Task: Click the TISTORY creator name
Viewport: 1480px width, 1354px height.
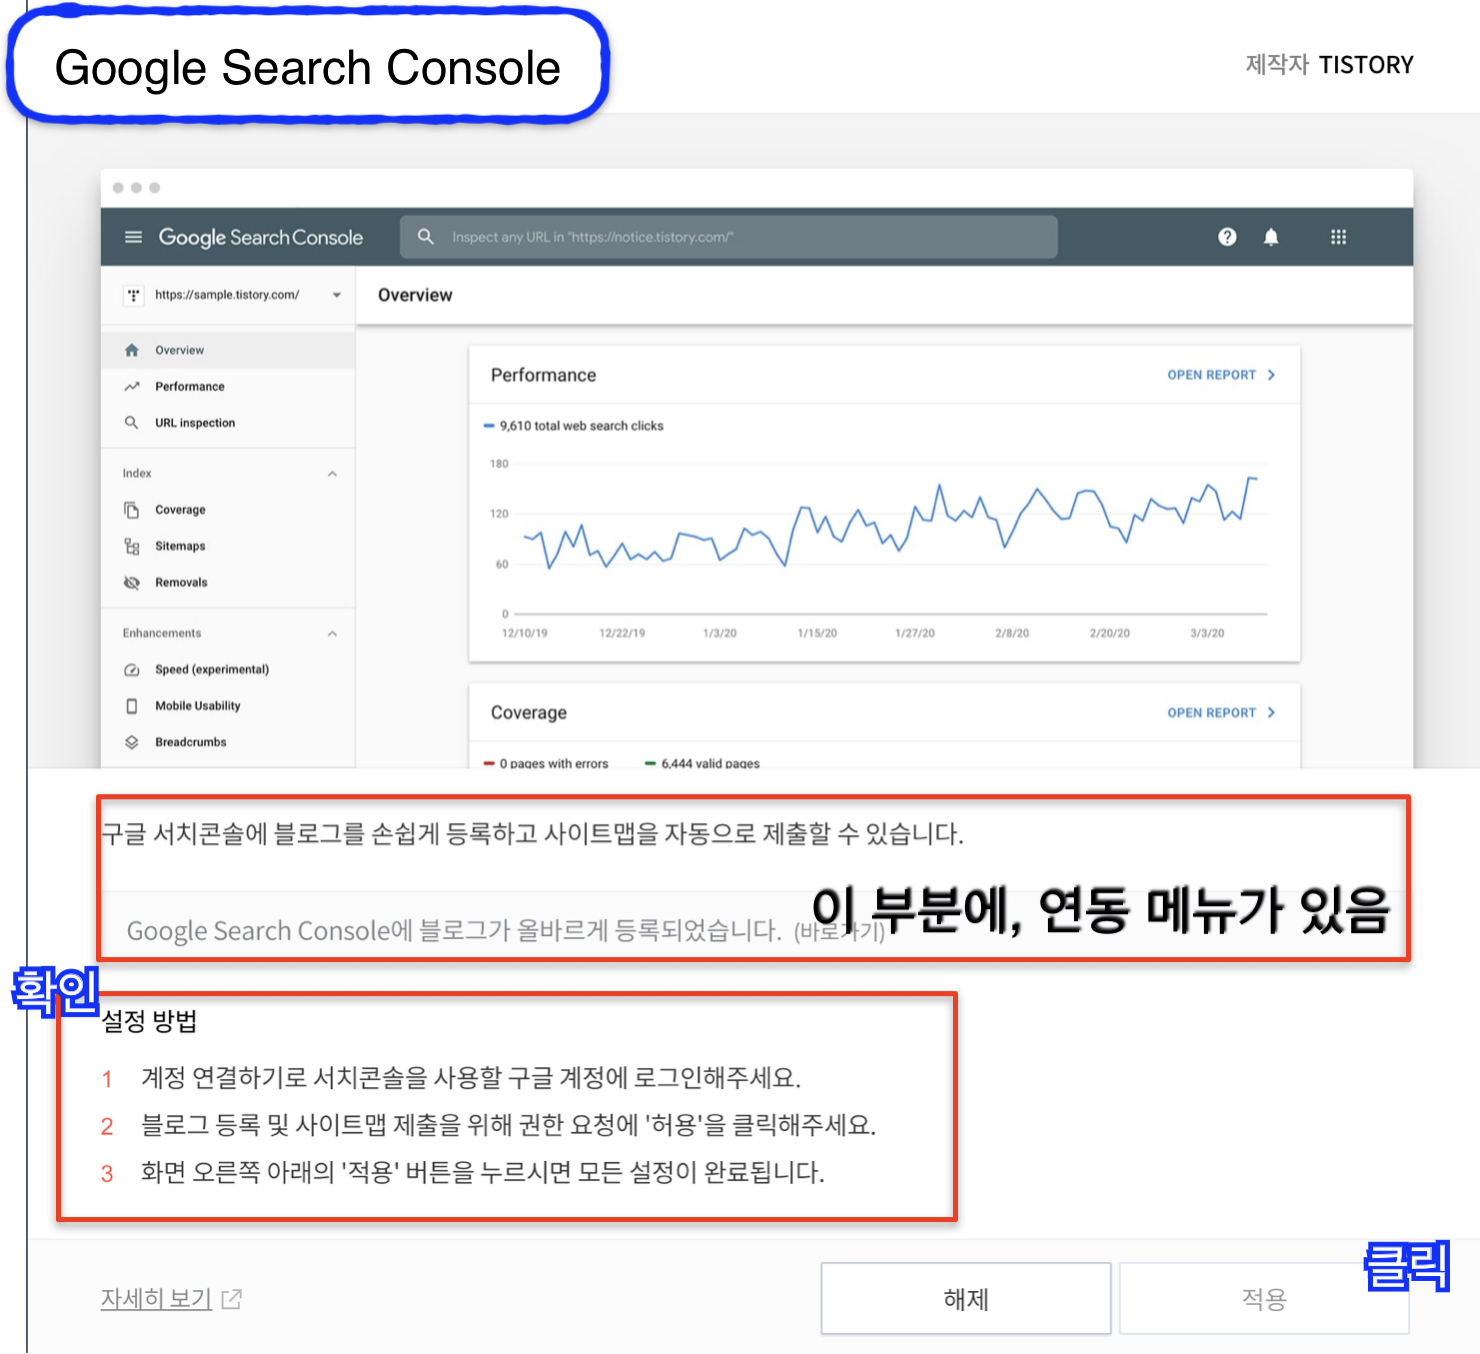Action: pyautogui.click(x=1366, y=65)
